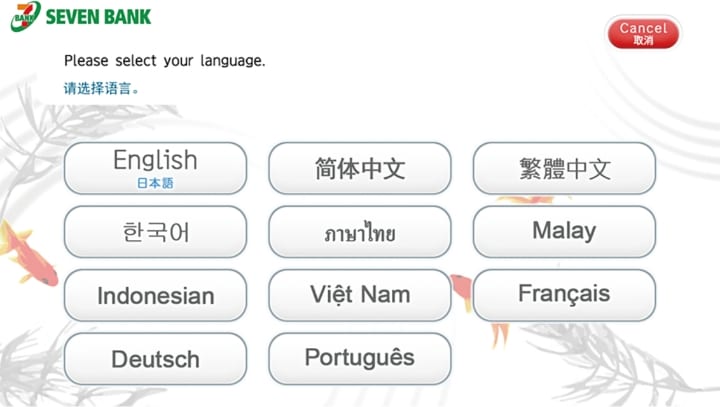
Task: Select the Deutsch language button
Action: 155,359
